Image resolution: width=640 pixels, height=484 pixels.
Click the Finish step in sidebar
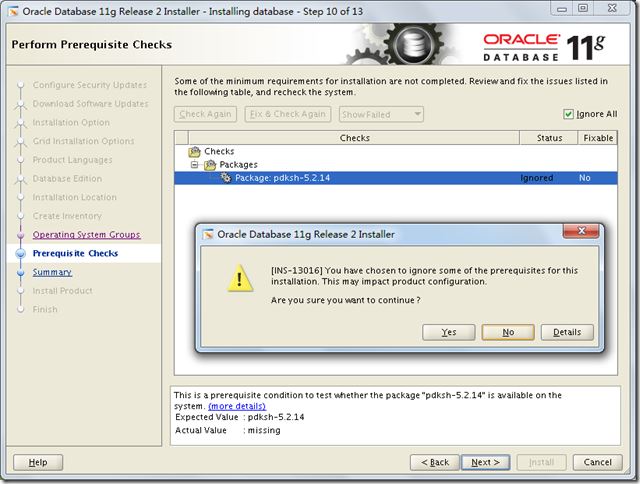tap(45, 309)
